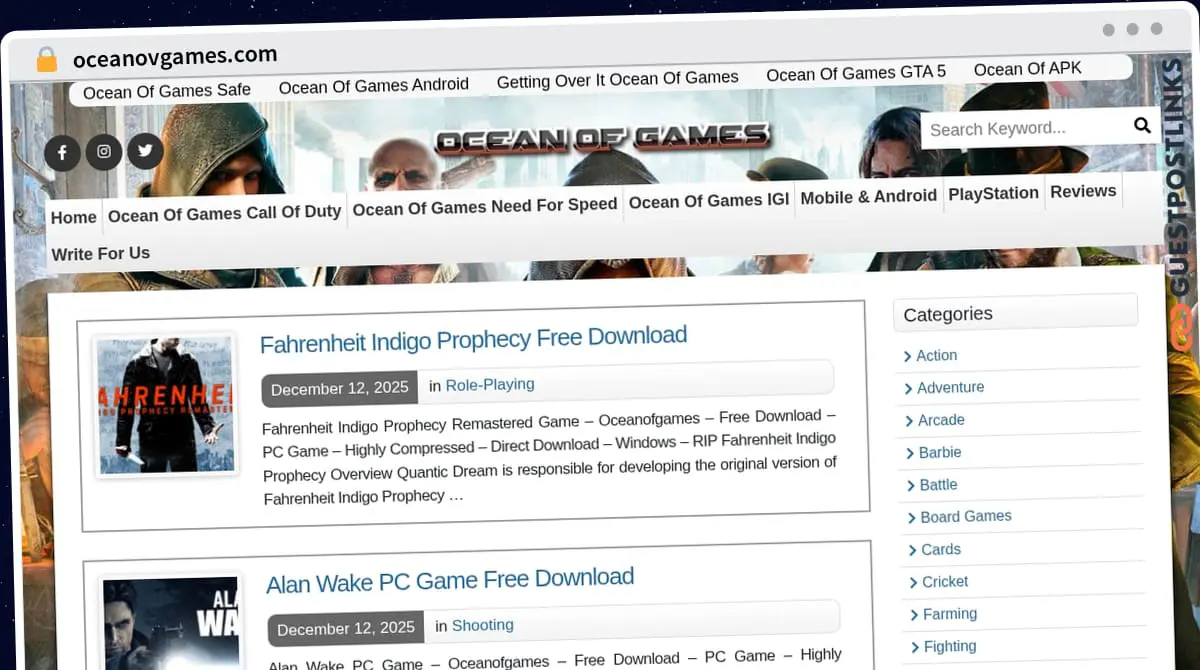
Task: Open the Facebook social icon
Action: click(62, 153)
